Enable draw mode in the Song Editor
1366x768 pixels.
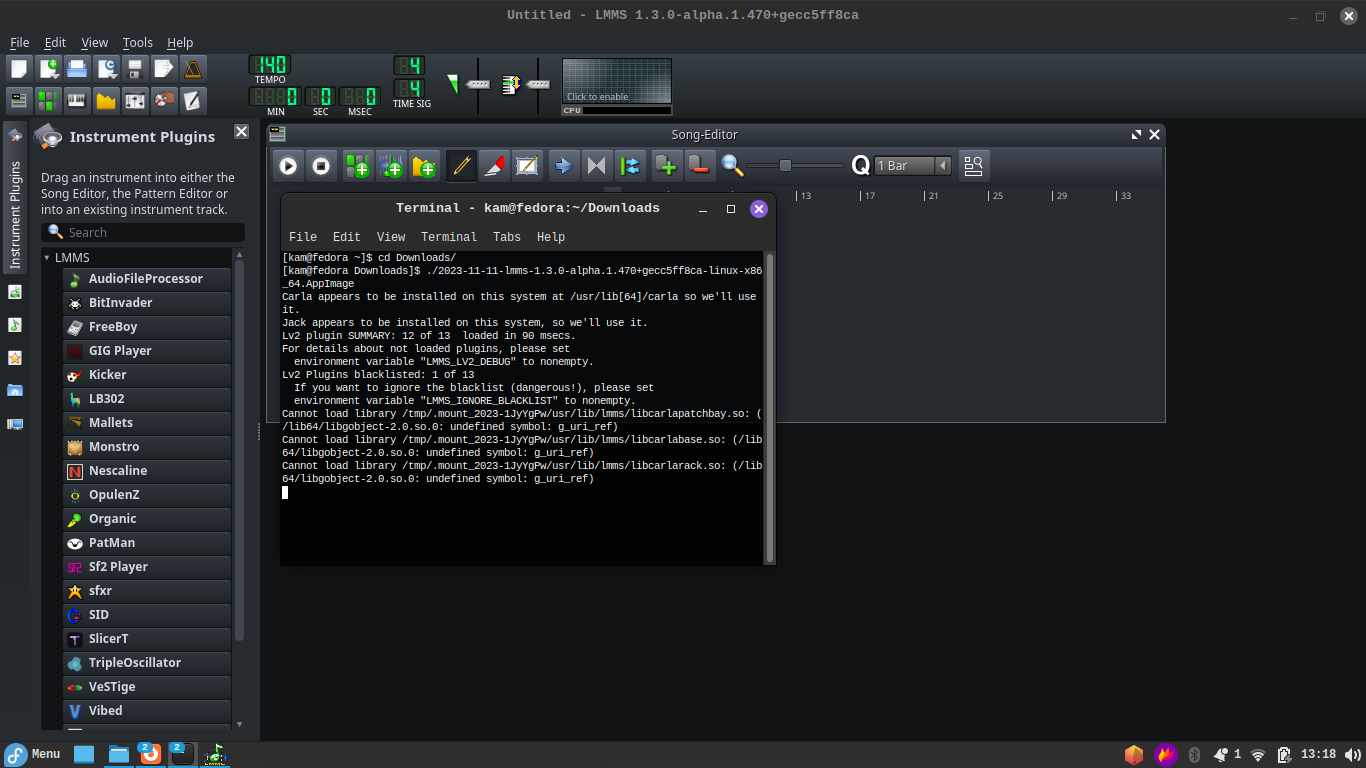(460, 166)
